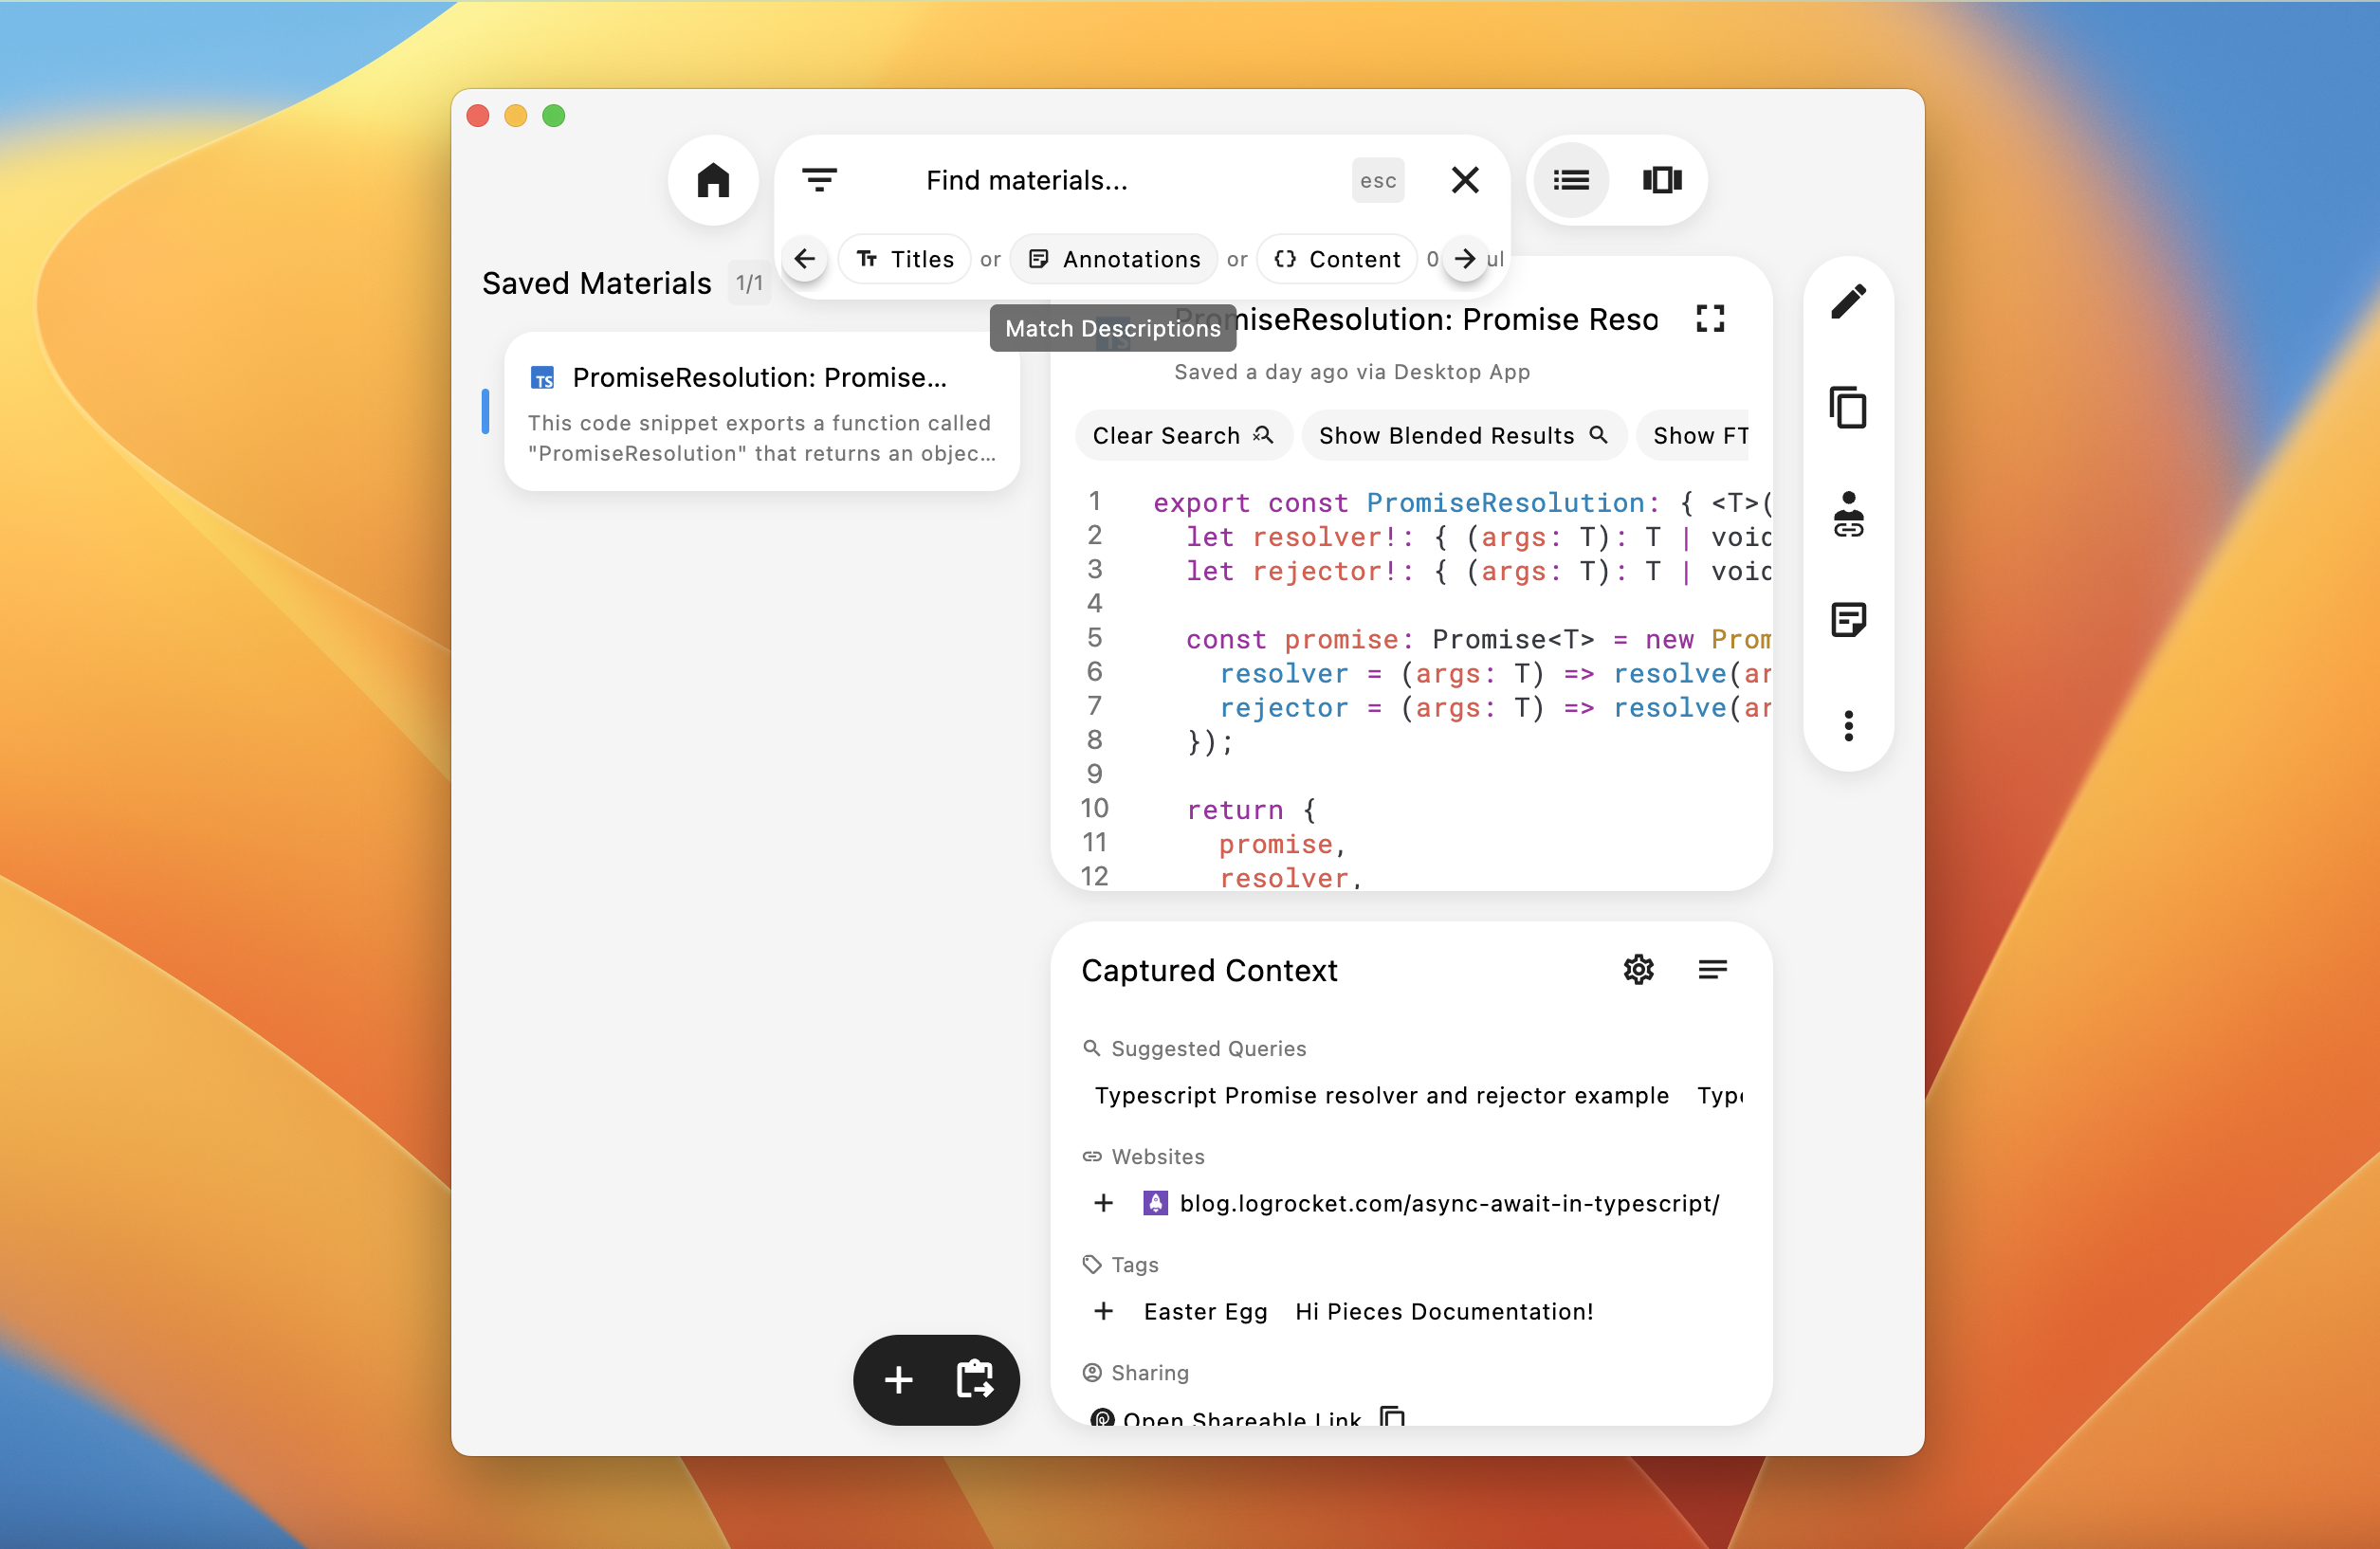Click Show Blended Results button
The image size is (2380, 1549).
tap(1463, 436)
